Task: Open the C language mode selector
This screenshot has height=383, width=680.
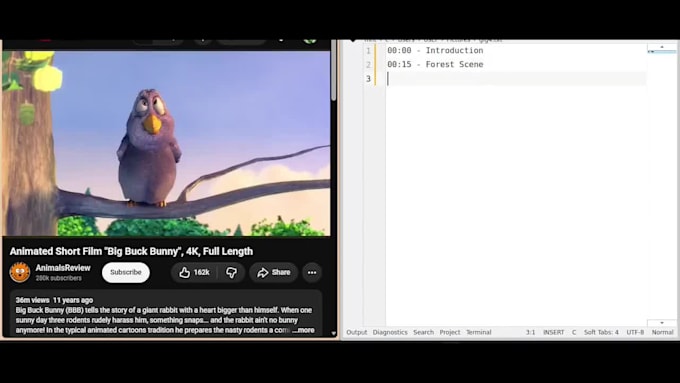Action: pos(574,332)
